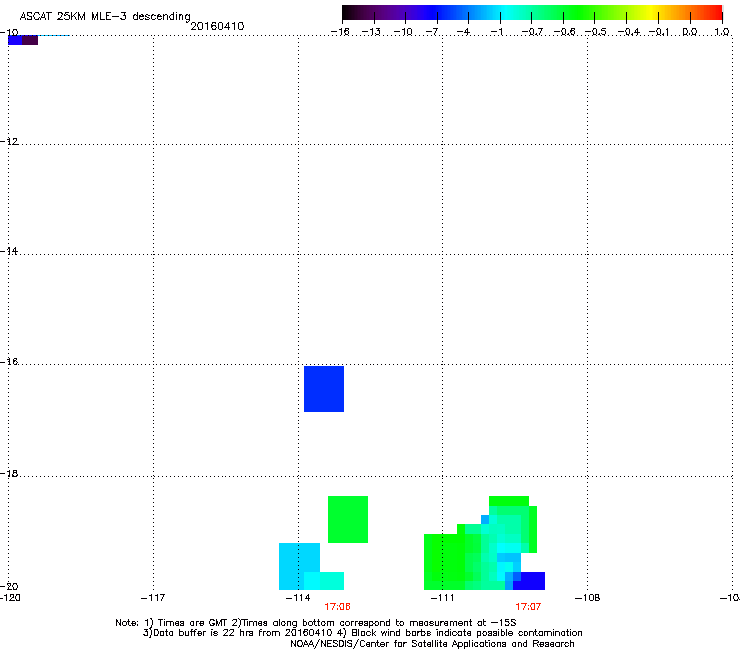Click longitude label -111 on the bottom axis
740x650 pixels.
[x=442, y=598]
